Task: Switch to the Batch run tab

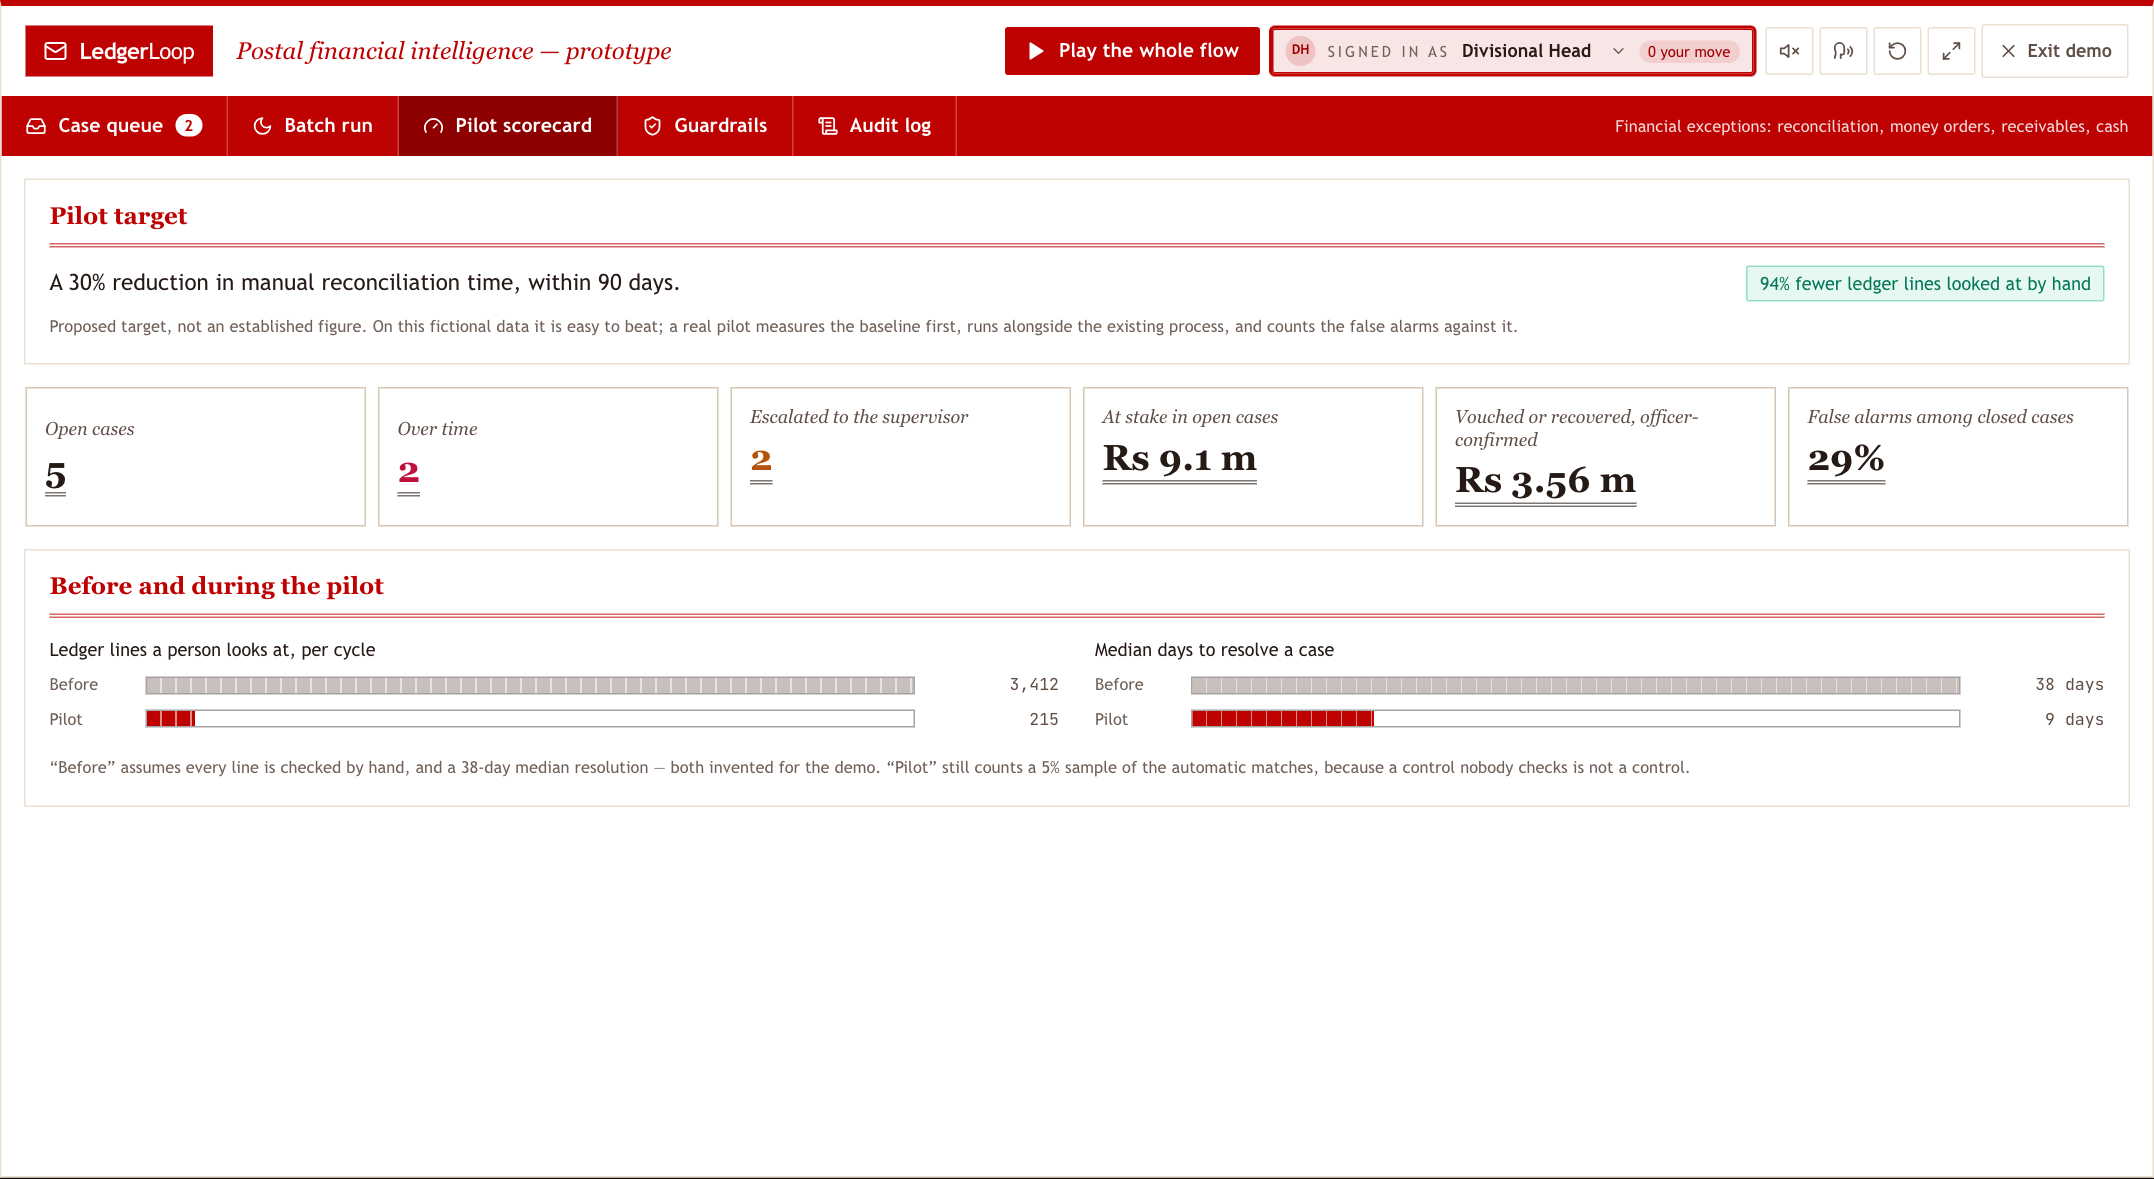Action: tap(313, 126)
